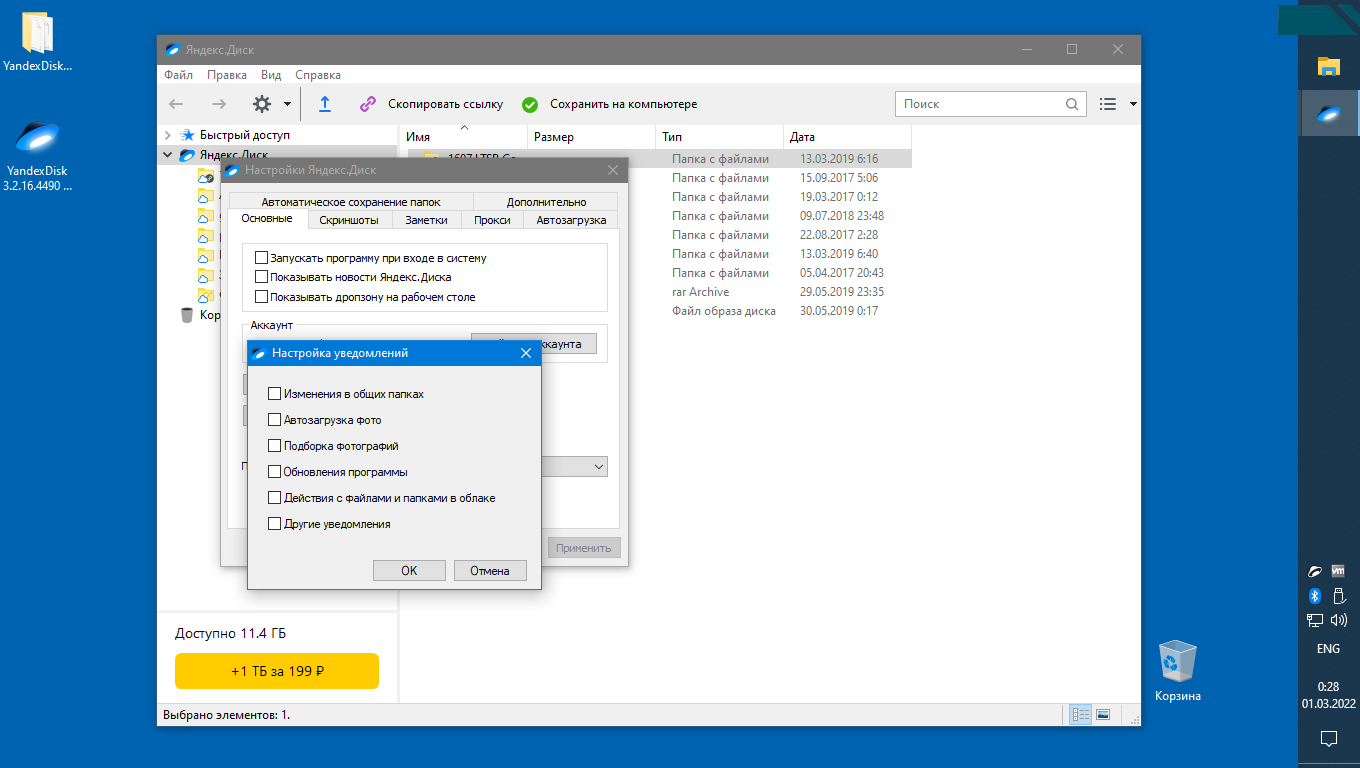Open settings via the gear icon
Viewport: 1360px width, 768px height.
click(x=262, y=104)
